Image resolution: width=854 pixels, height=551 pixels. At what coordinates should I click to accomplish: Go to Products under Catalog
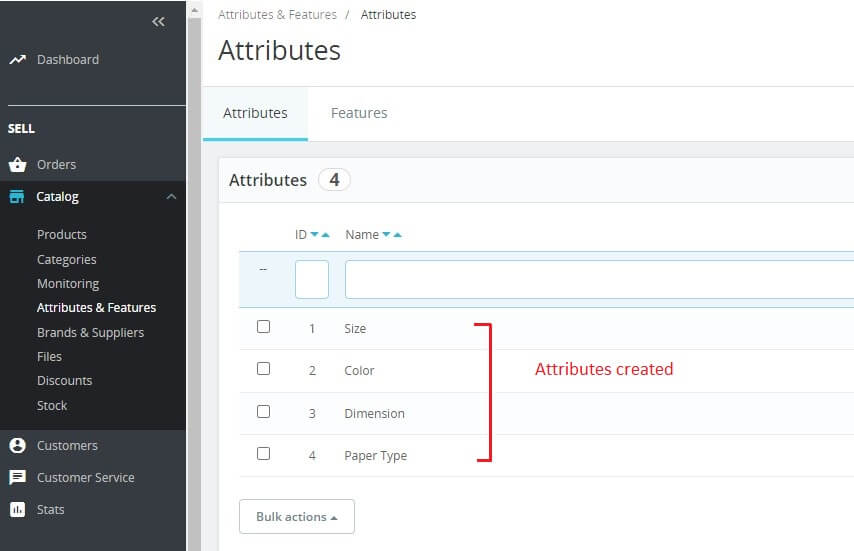(62, 235)
